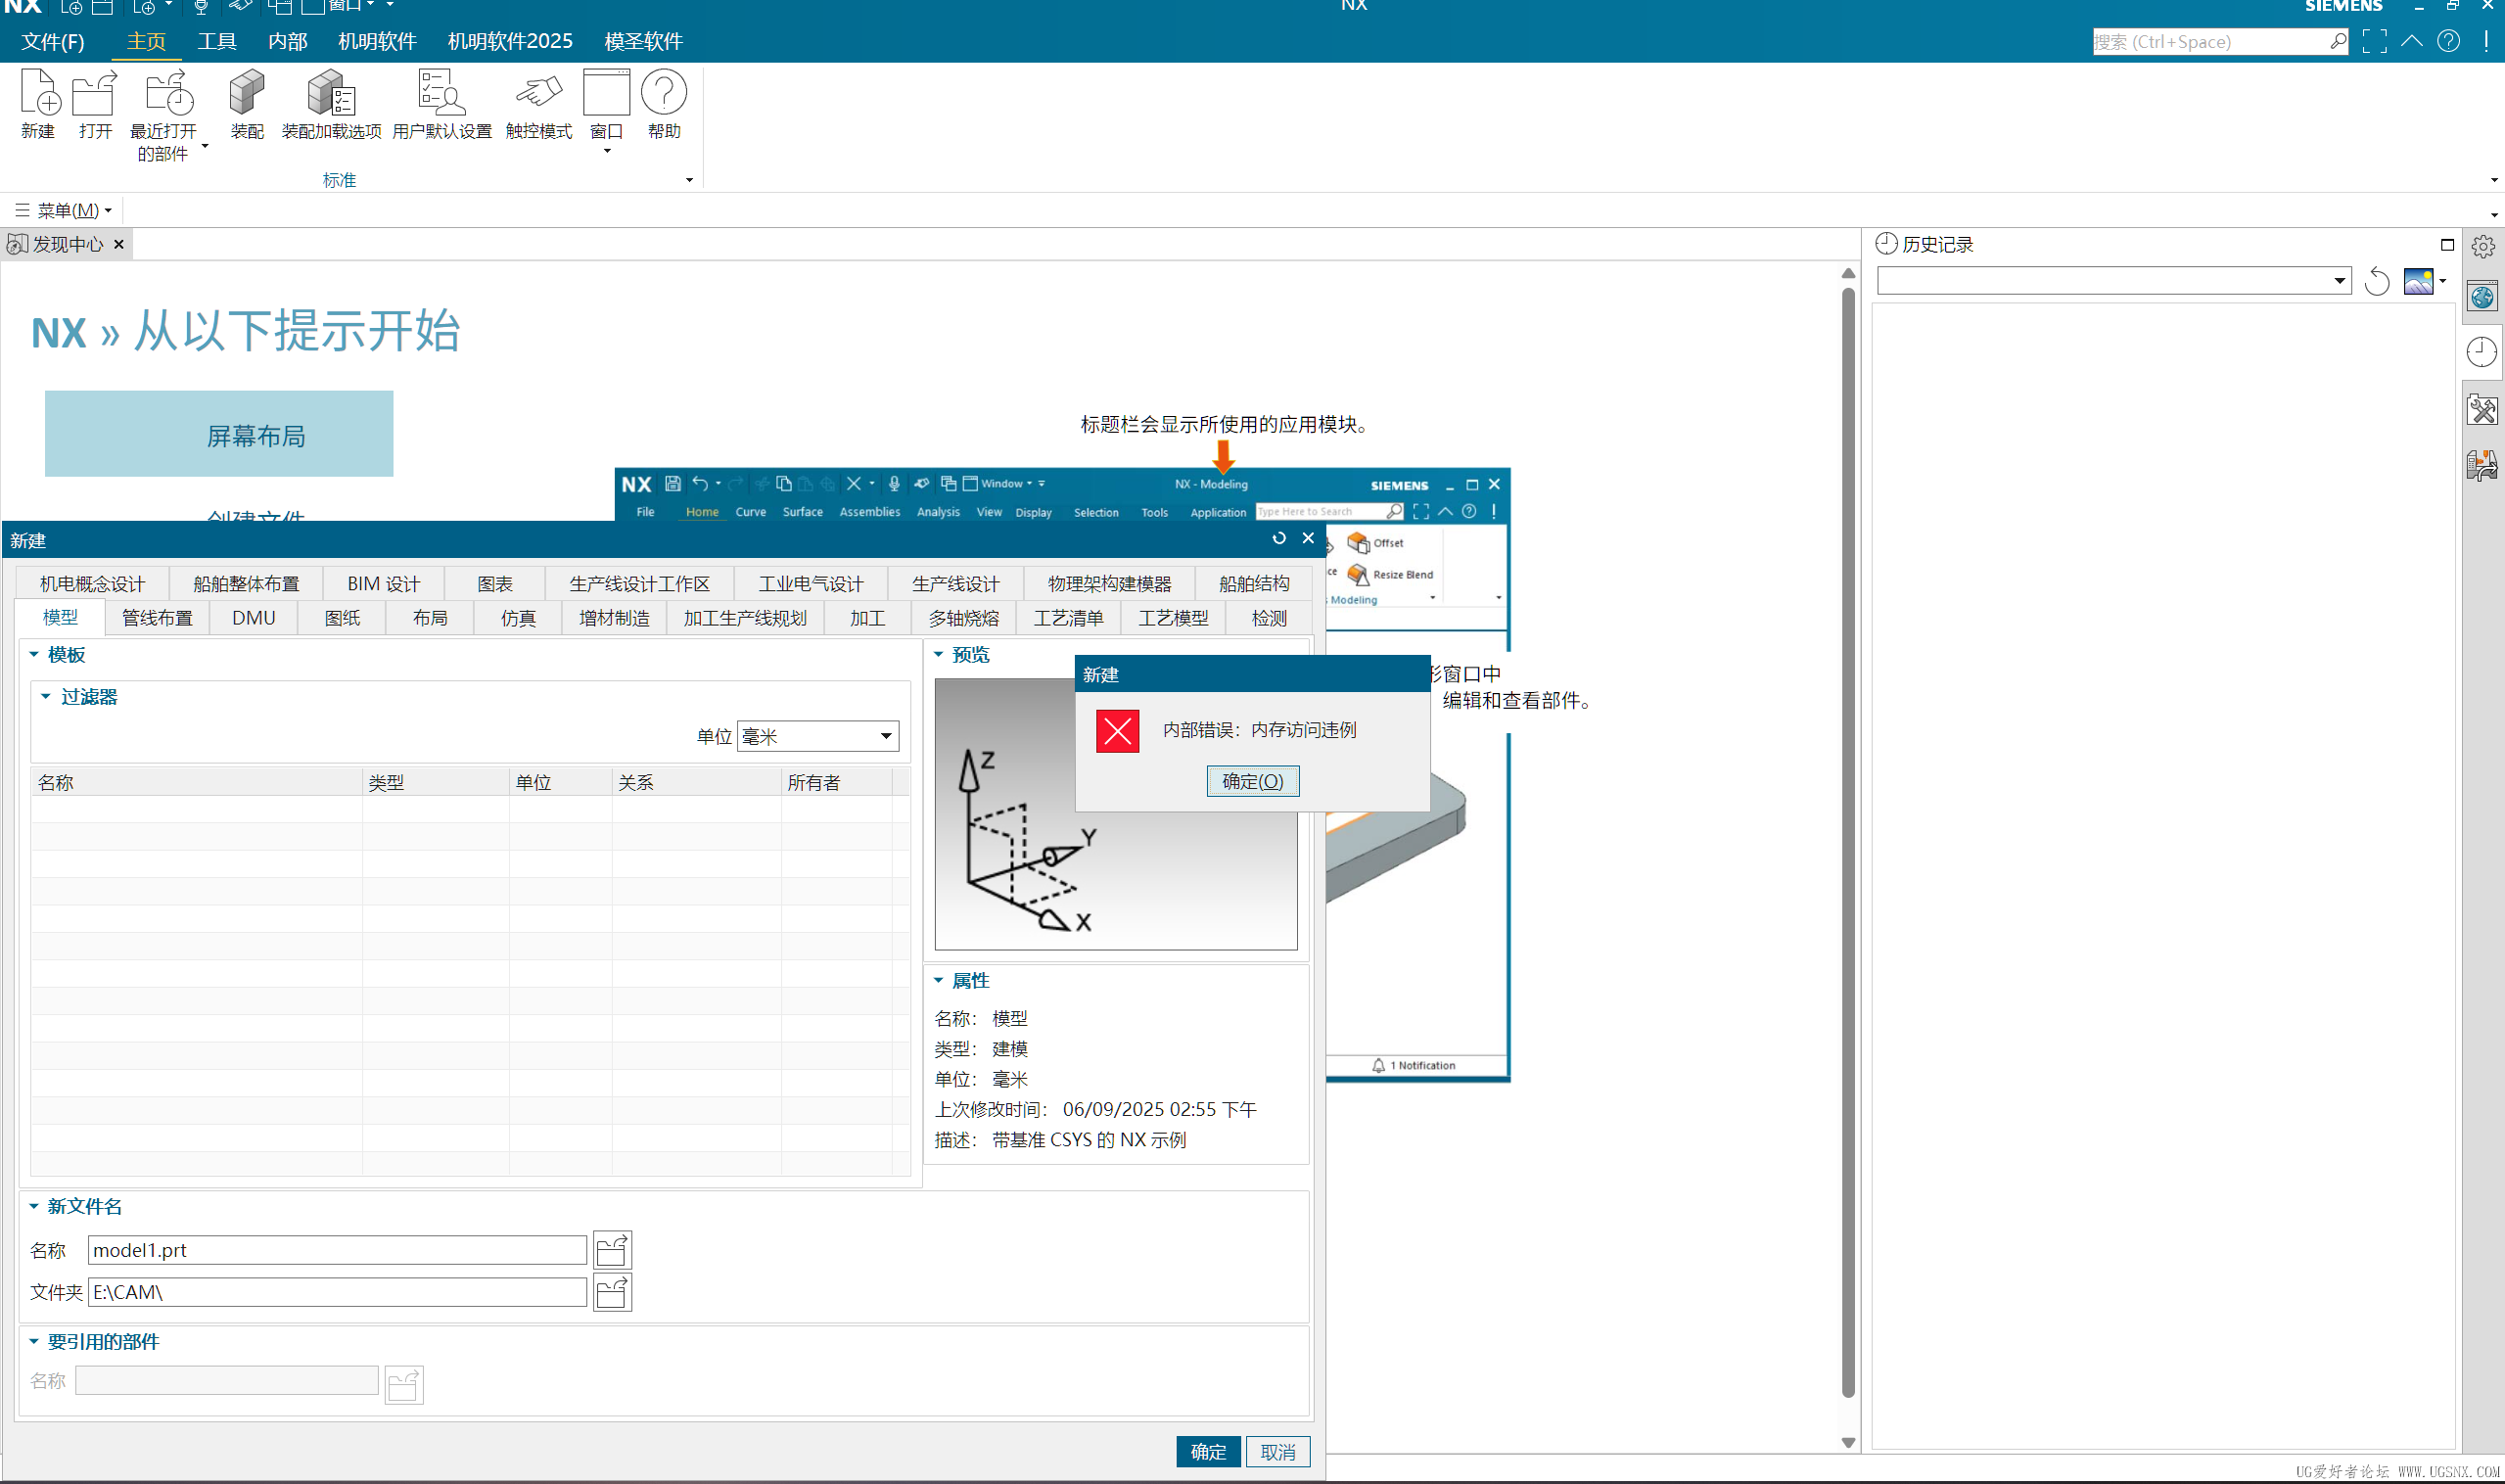2505x1484 pixels.
Task: Open the Roles tools resource tab icon
Action: point(2482,409)
